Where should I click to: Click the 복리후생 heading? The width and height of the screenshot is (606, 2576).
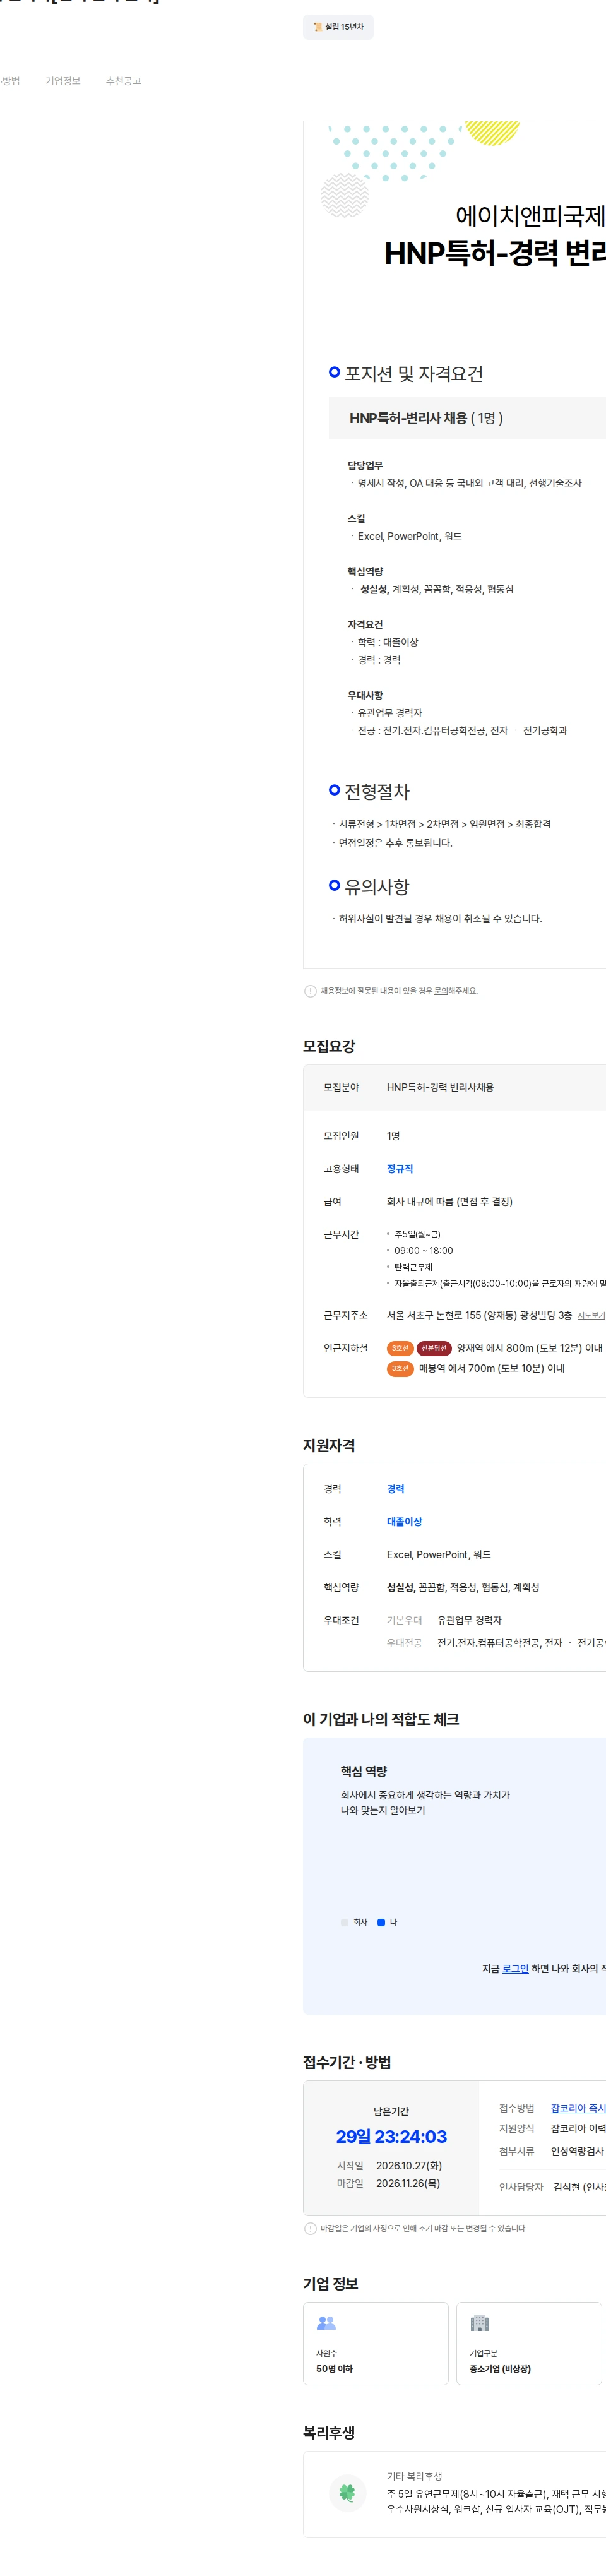pyautogui.click(x=329, y=2432)
